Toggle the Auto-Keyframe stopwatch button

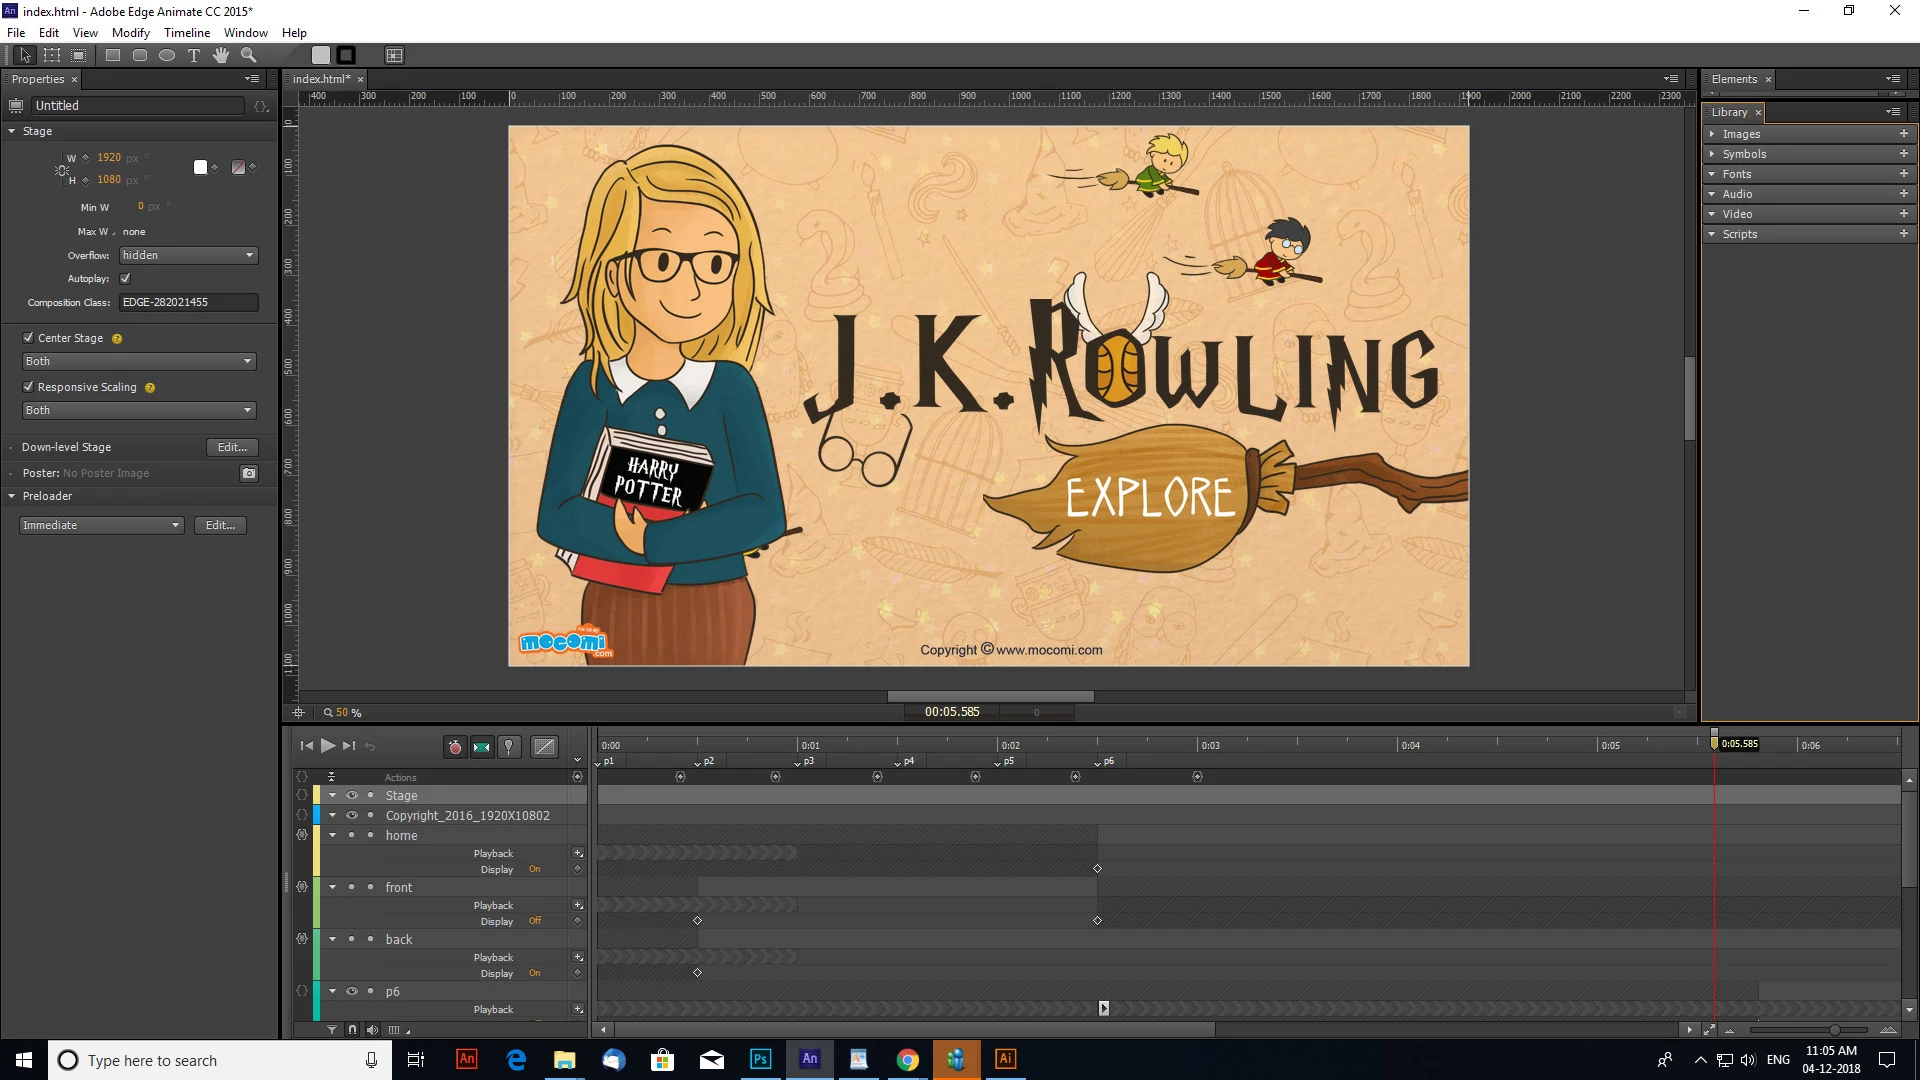(455, 747)
